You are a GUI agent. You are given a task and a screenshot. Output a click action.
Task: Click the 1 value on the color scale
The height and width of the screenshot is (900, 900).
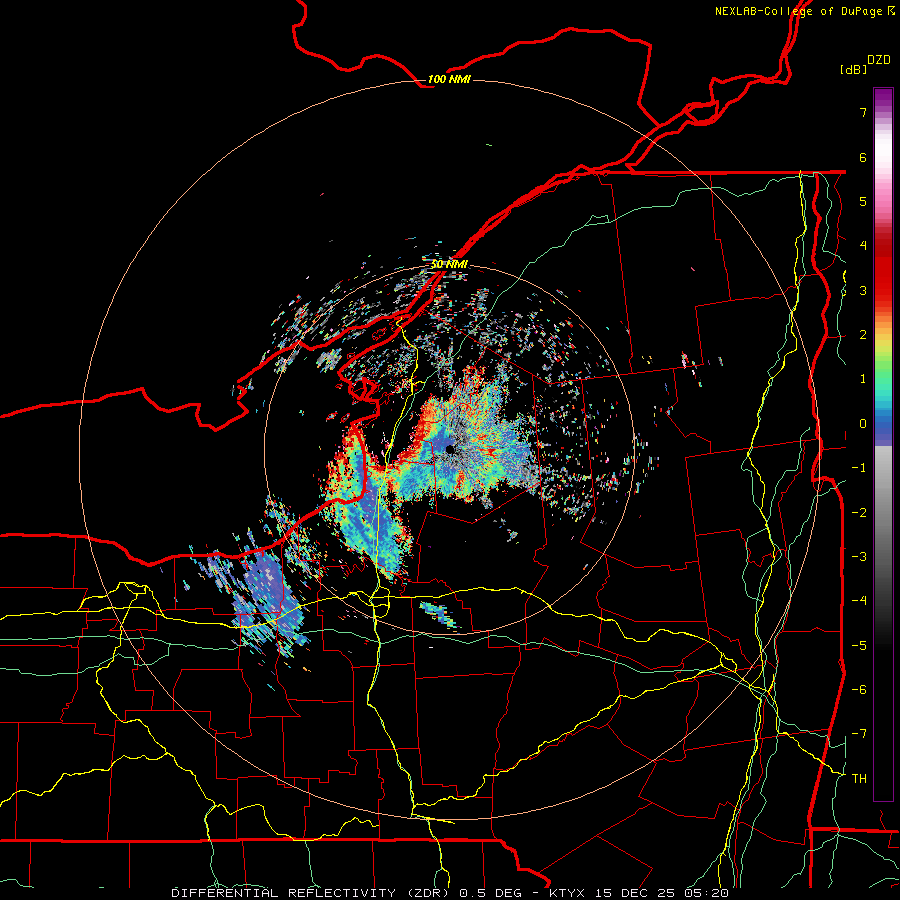pyautogui.click(x=863, y=379)
